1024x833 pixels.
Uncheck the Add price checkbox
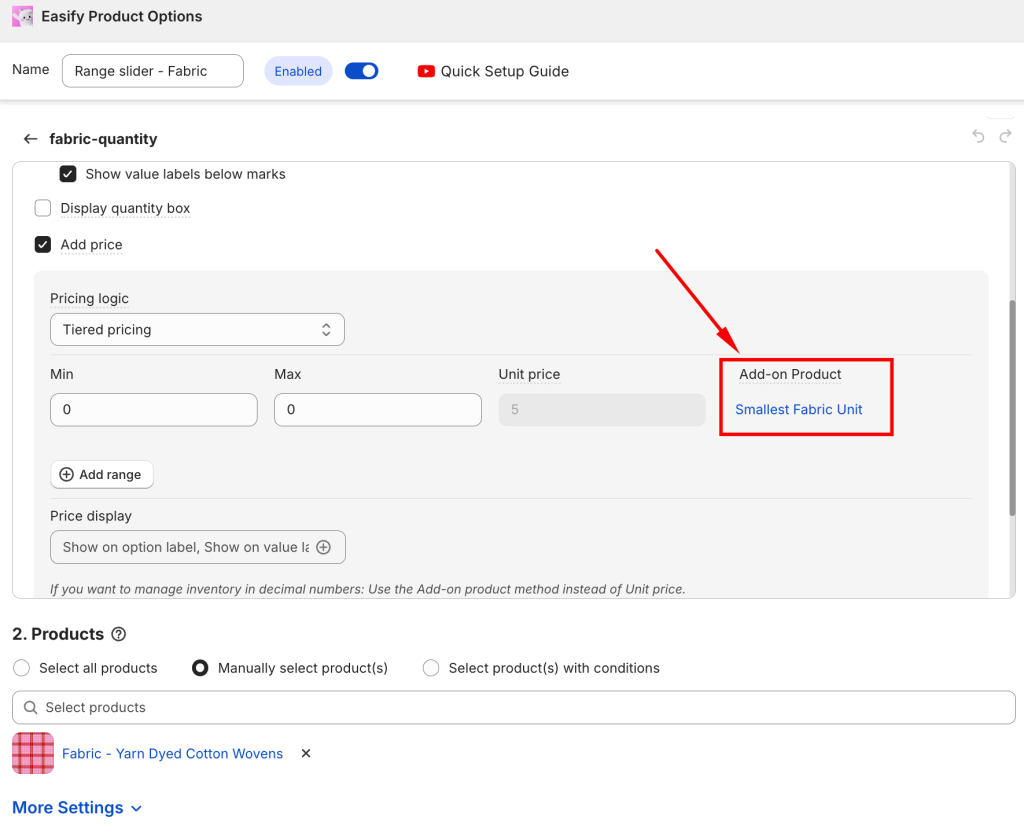[x=43, y=244]
